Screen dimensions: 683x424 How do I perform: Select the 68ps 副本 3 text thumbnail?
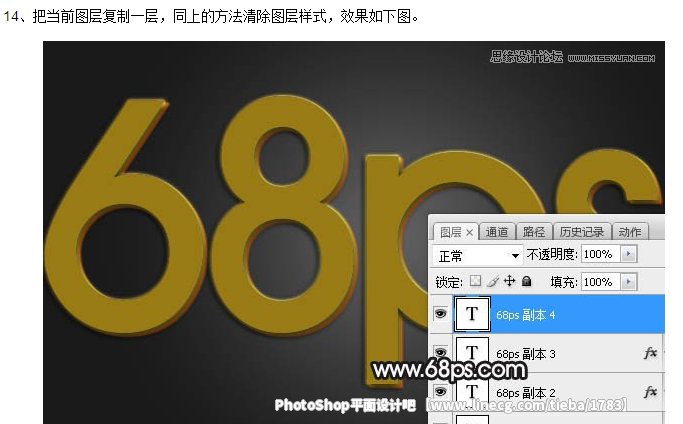pyautogui.click(x=472, y=352)
